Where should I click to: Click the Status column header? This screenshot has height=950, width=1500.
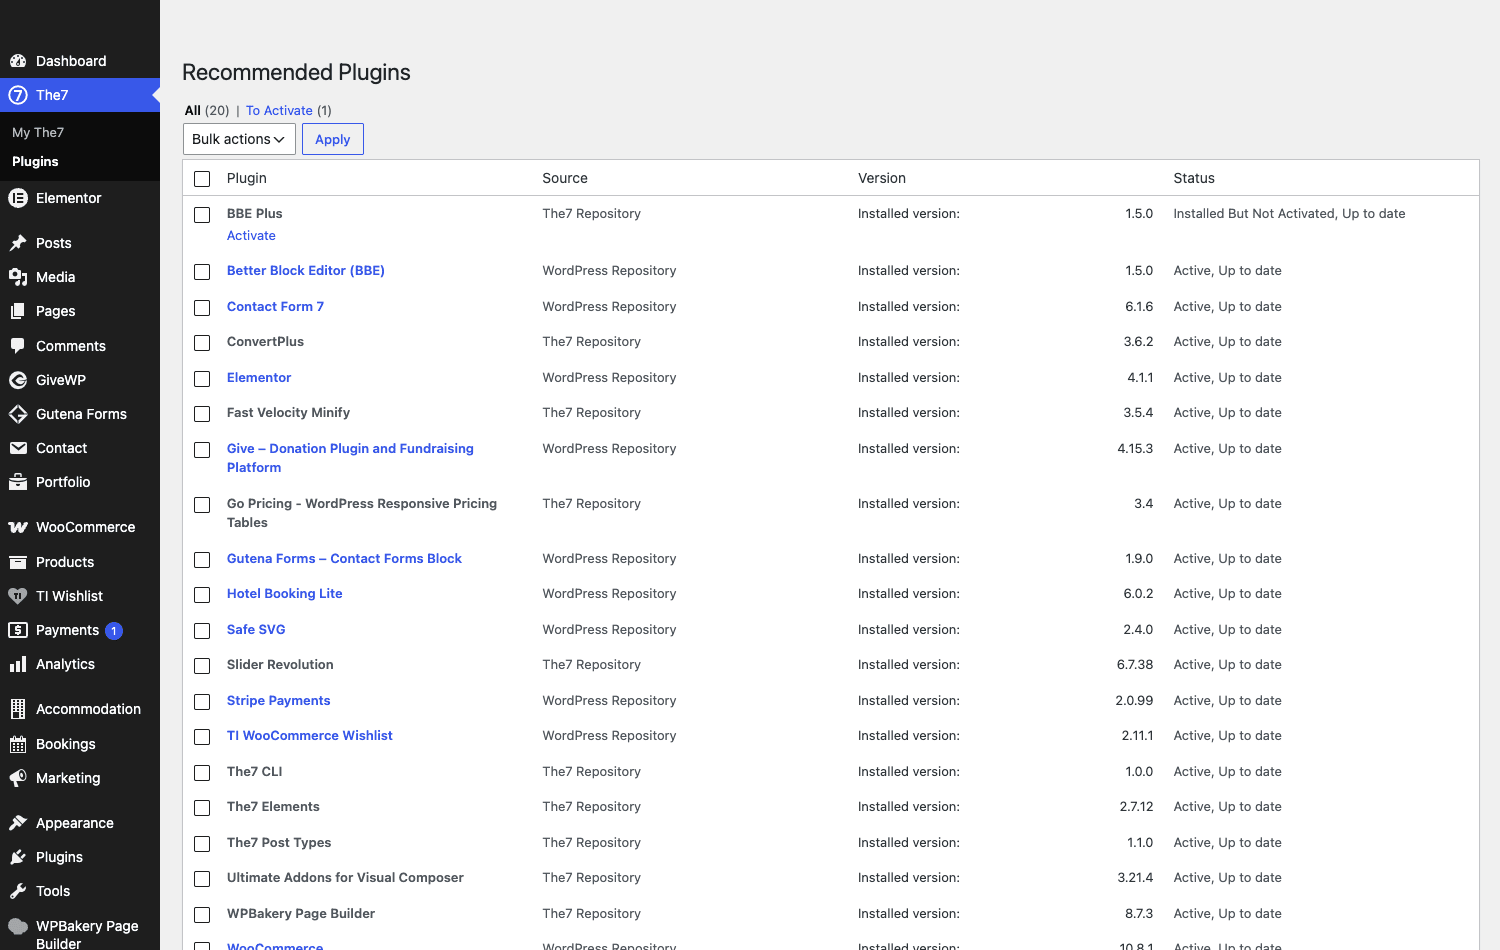click(1194, 178)
